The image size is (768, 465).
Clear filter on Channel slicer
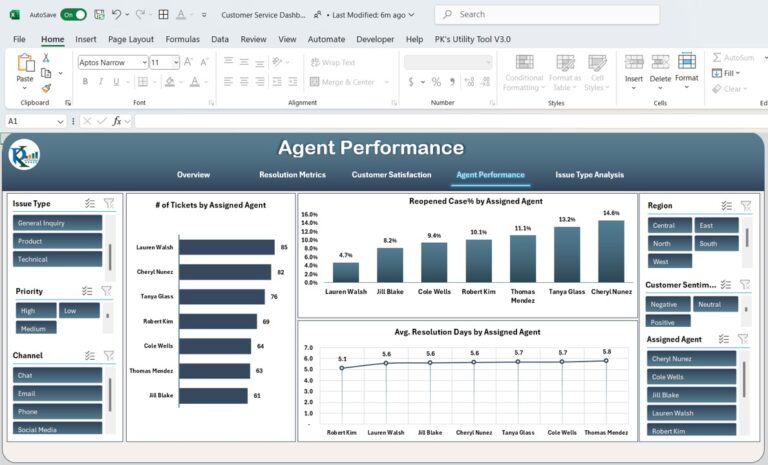coord(109,355)
